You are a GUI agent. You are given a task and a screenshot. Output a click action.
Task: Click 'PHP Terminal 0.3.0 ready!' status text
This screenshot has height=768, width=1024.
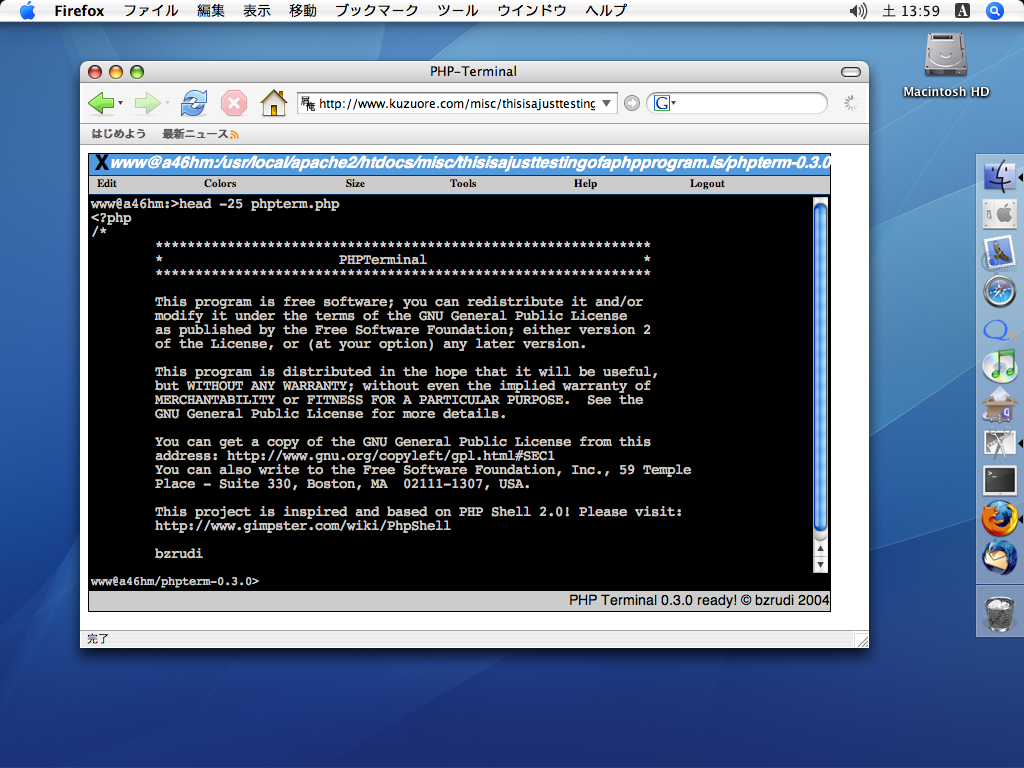(652, 600)
